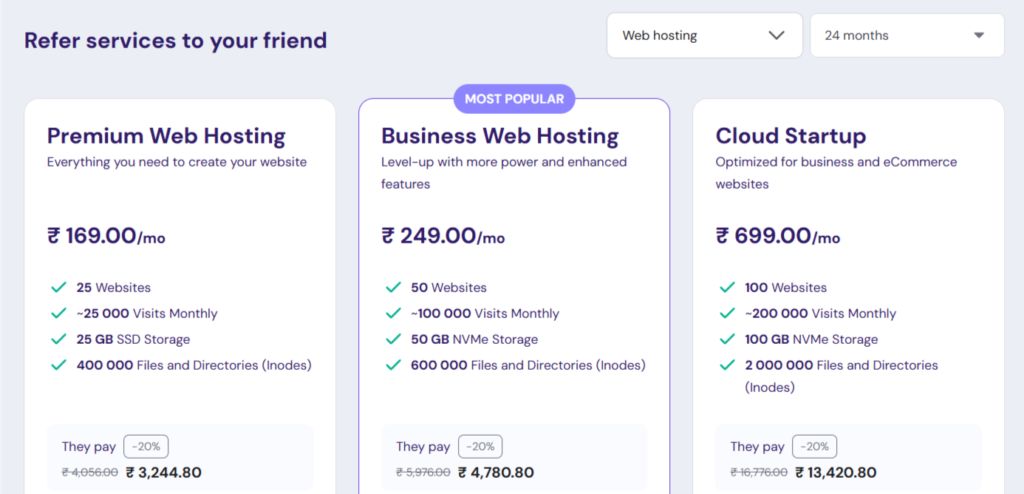Screen dimensions: 1024x494
Task: Click the ₹ 249.00/mo price
Action: pyautogui.click(x=443, y=237)
